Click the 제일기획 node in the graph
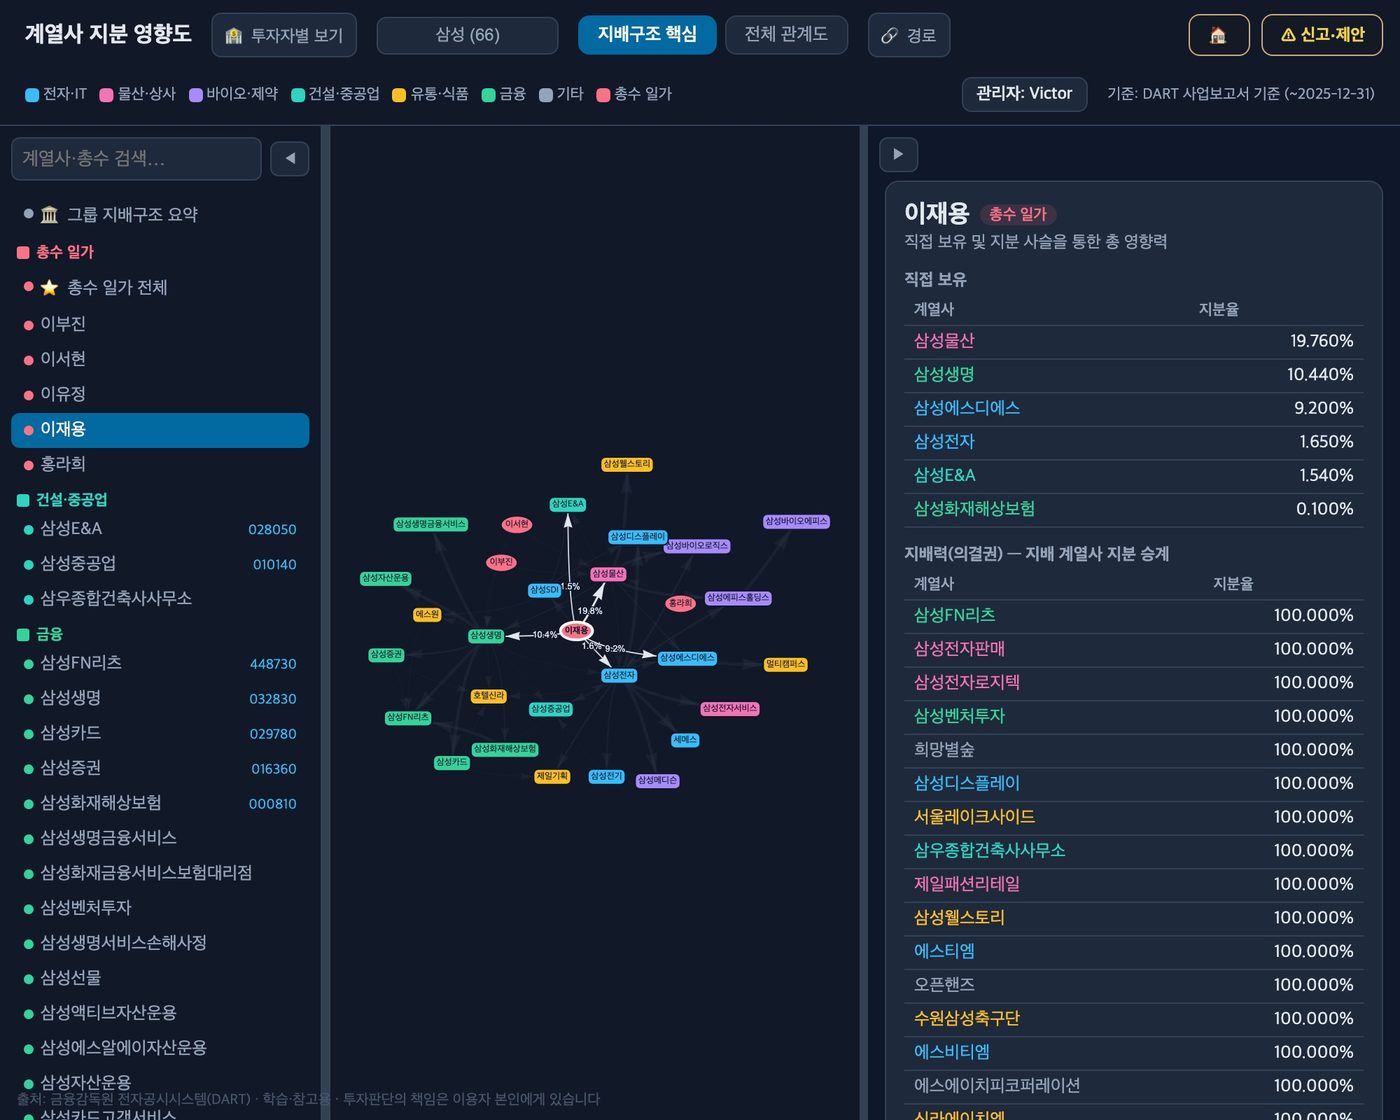The image size is (1400, 1120). coord(552,777)
